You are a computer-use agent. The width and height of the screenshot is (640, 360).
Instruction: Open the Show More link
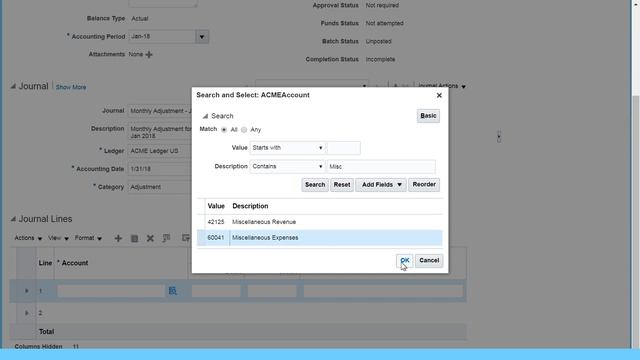[71, 87]
